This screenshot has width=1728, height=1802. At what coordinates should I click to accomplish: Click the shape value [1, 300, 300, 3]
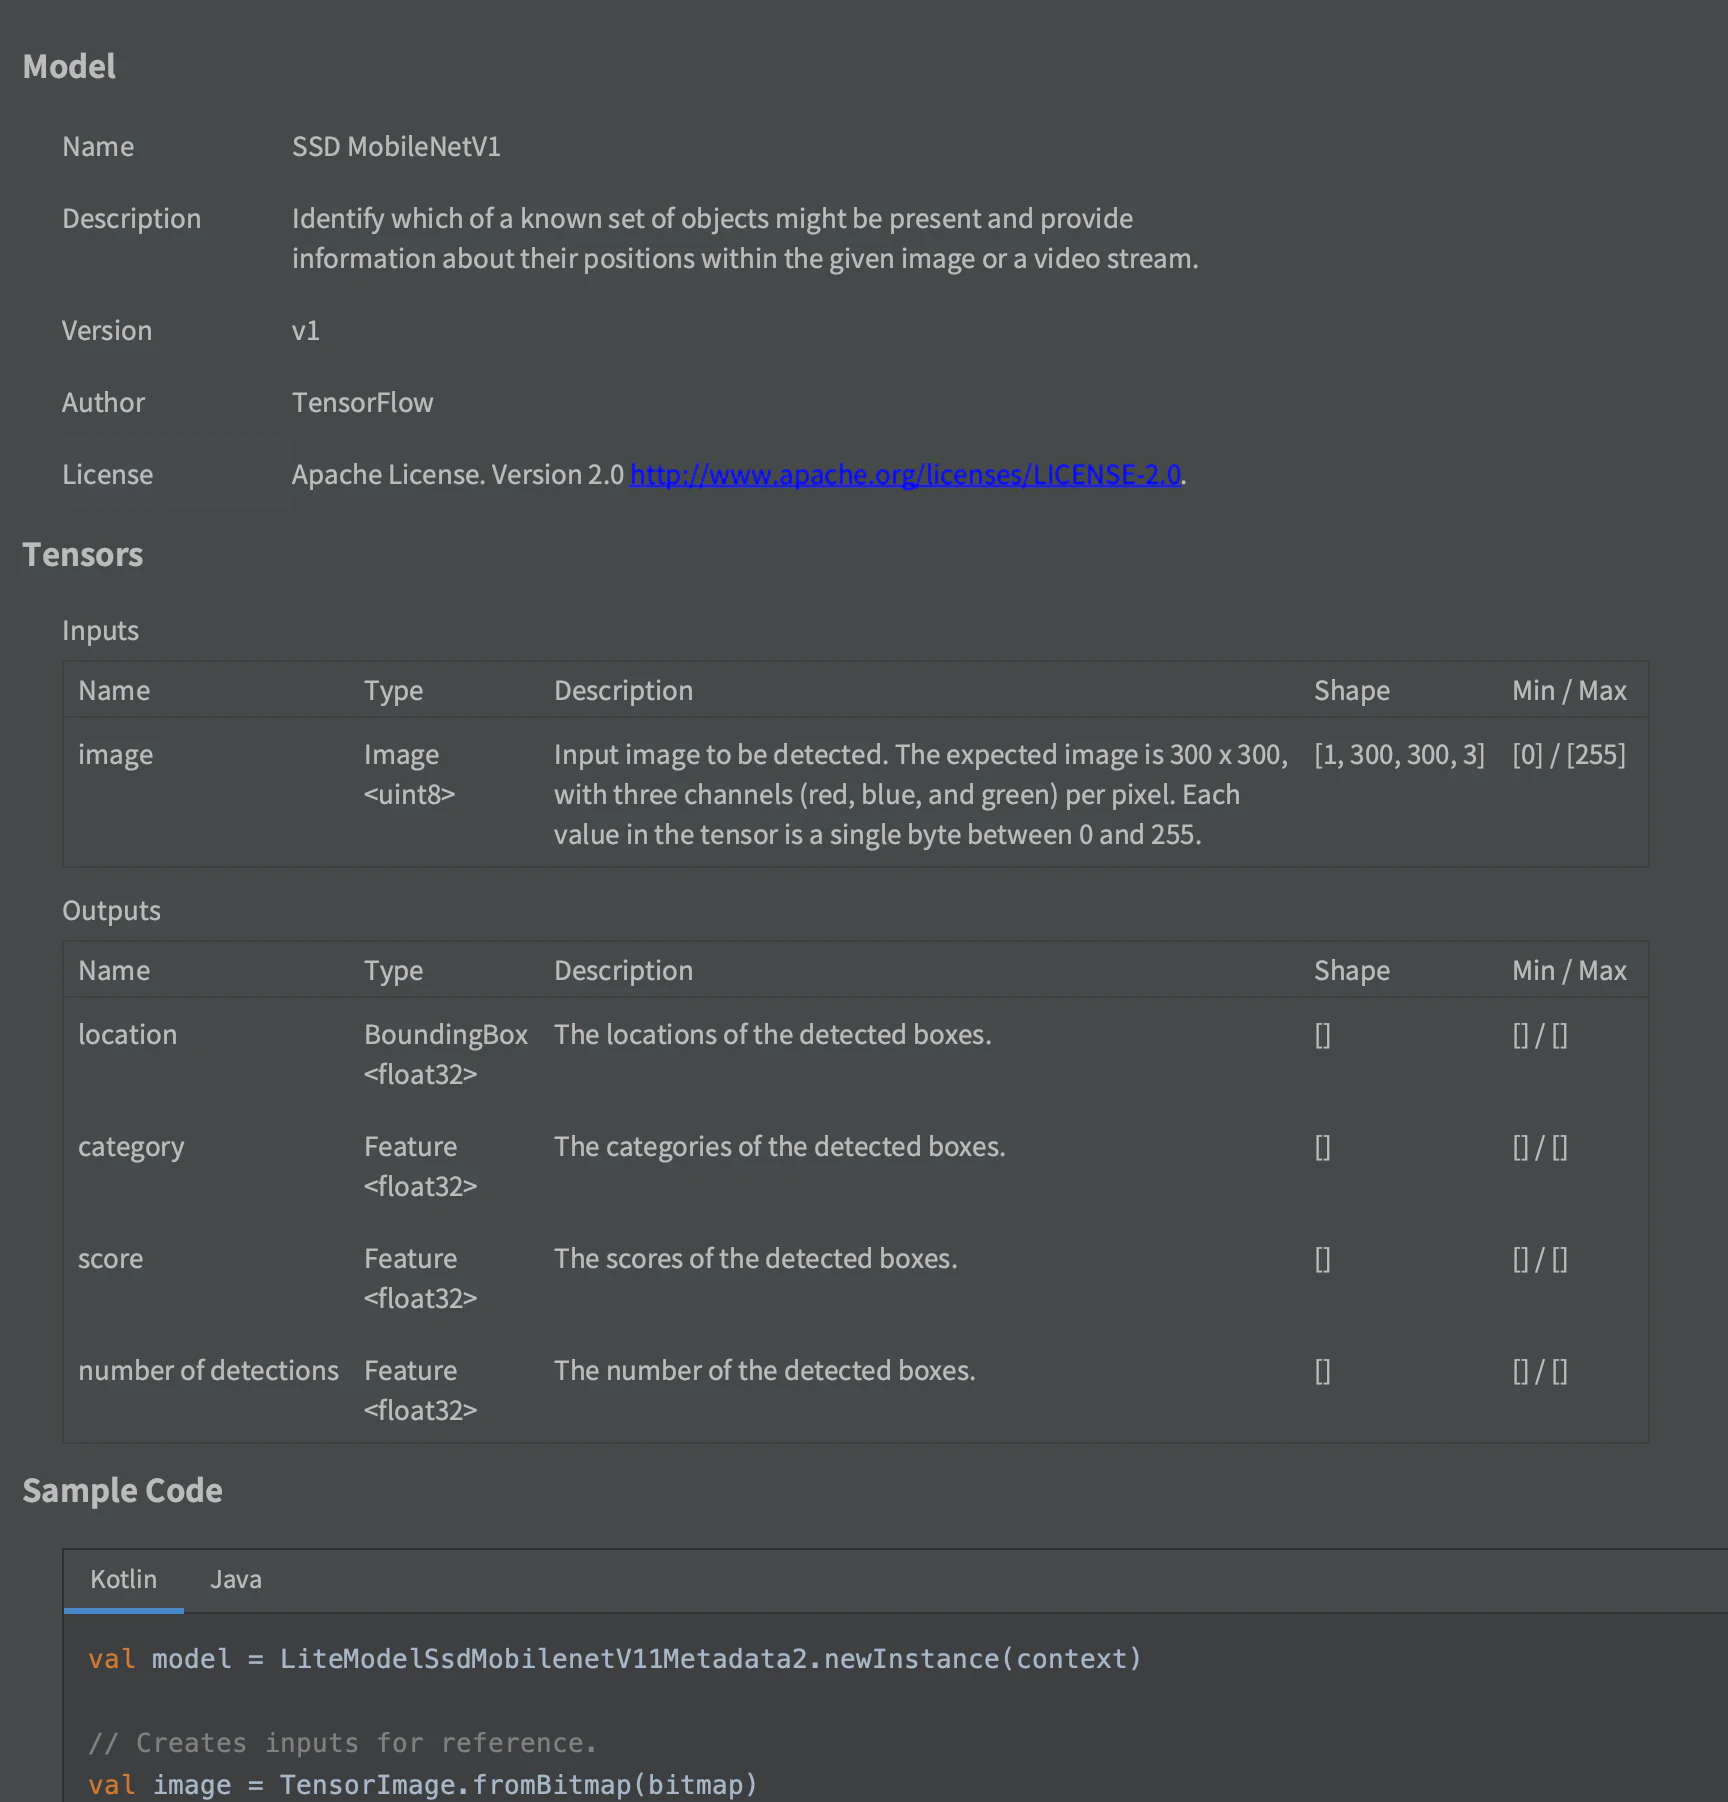[x=1399, y=754]
